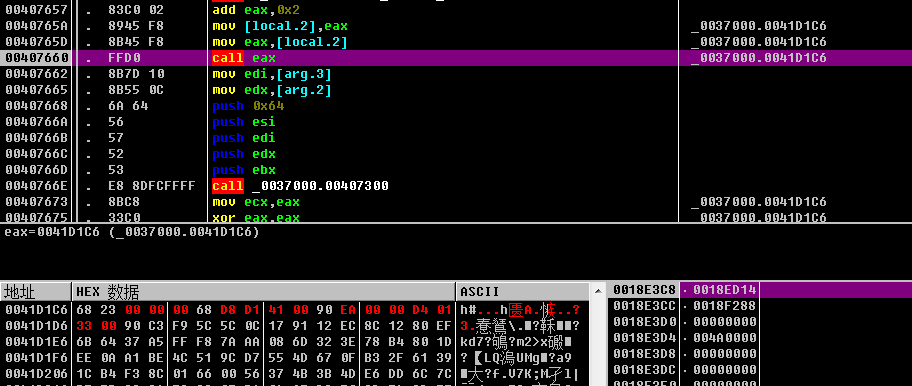Select the 'add eax,0x2' instruction
Viewport: 912px width, 386px height.
tap(256, 10)
